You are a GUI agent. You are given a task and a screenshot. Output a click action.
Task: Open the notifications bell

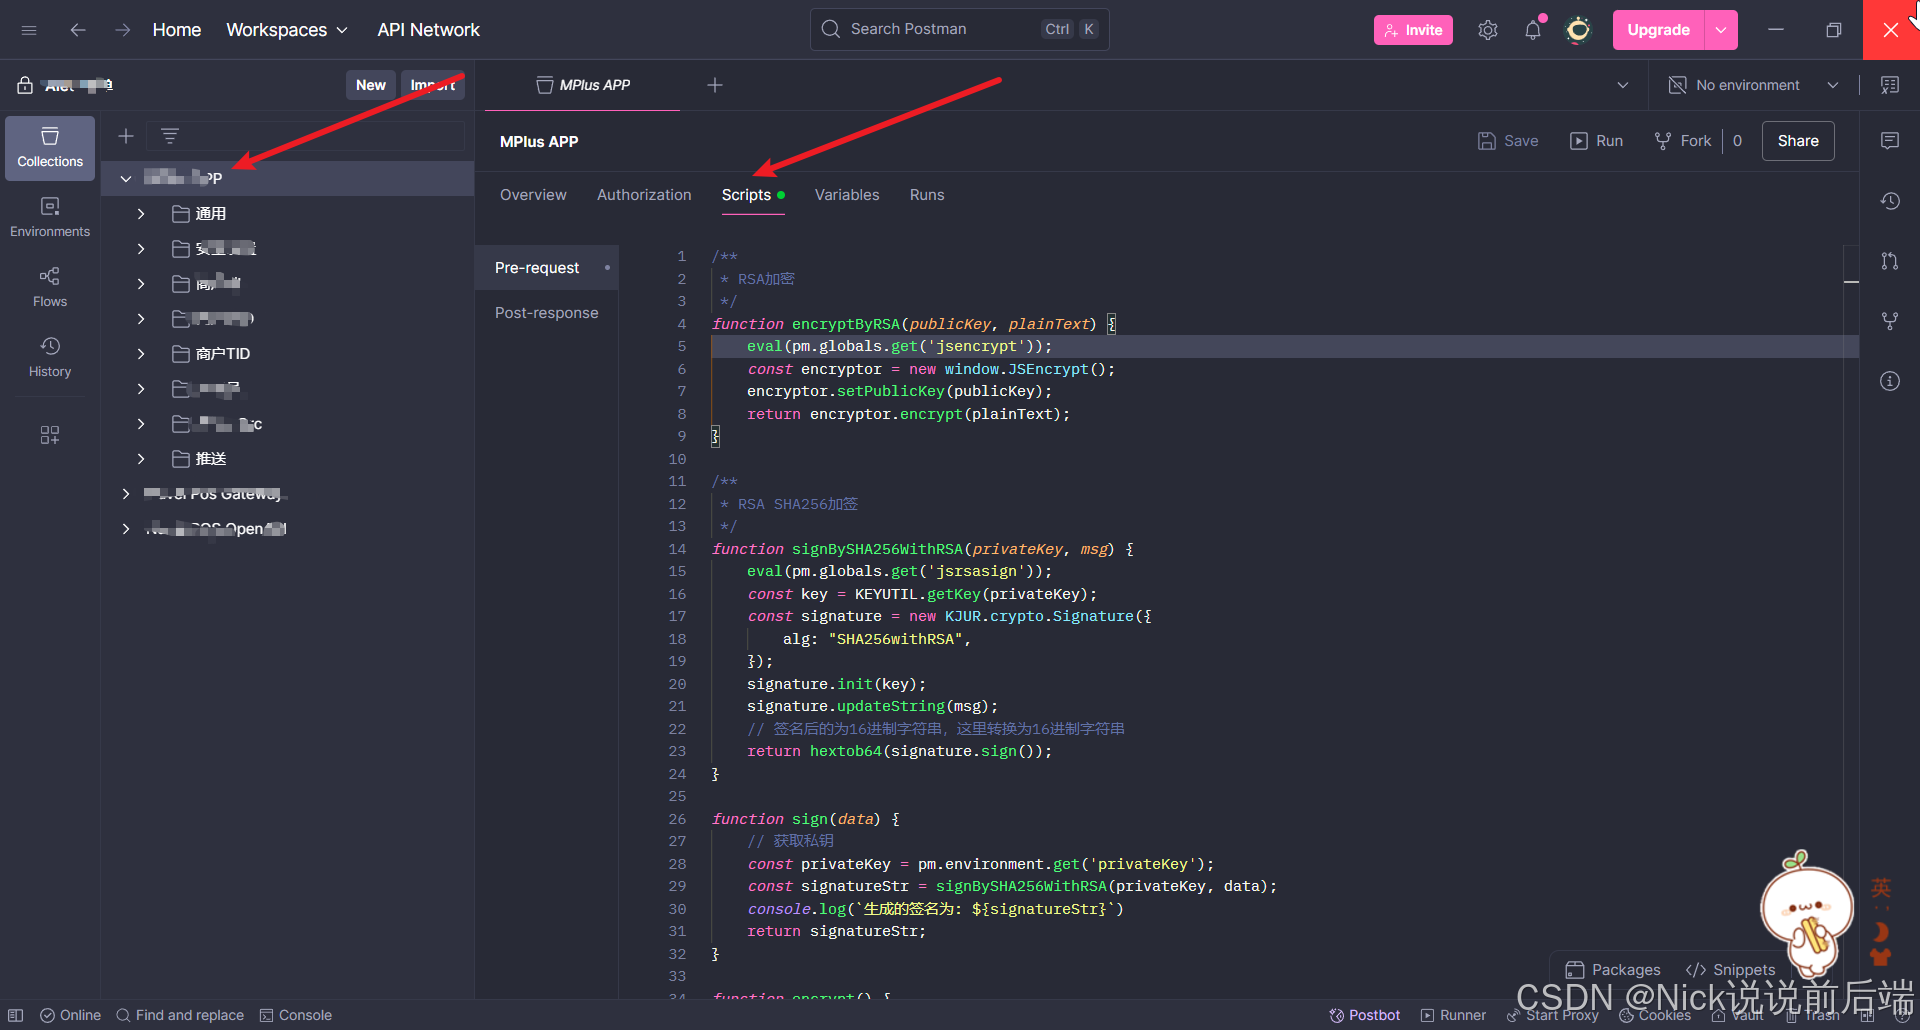[x=1533, y=30]
